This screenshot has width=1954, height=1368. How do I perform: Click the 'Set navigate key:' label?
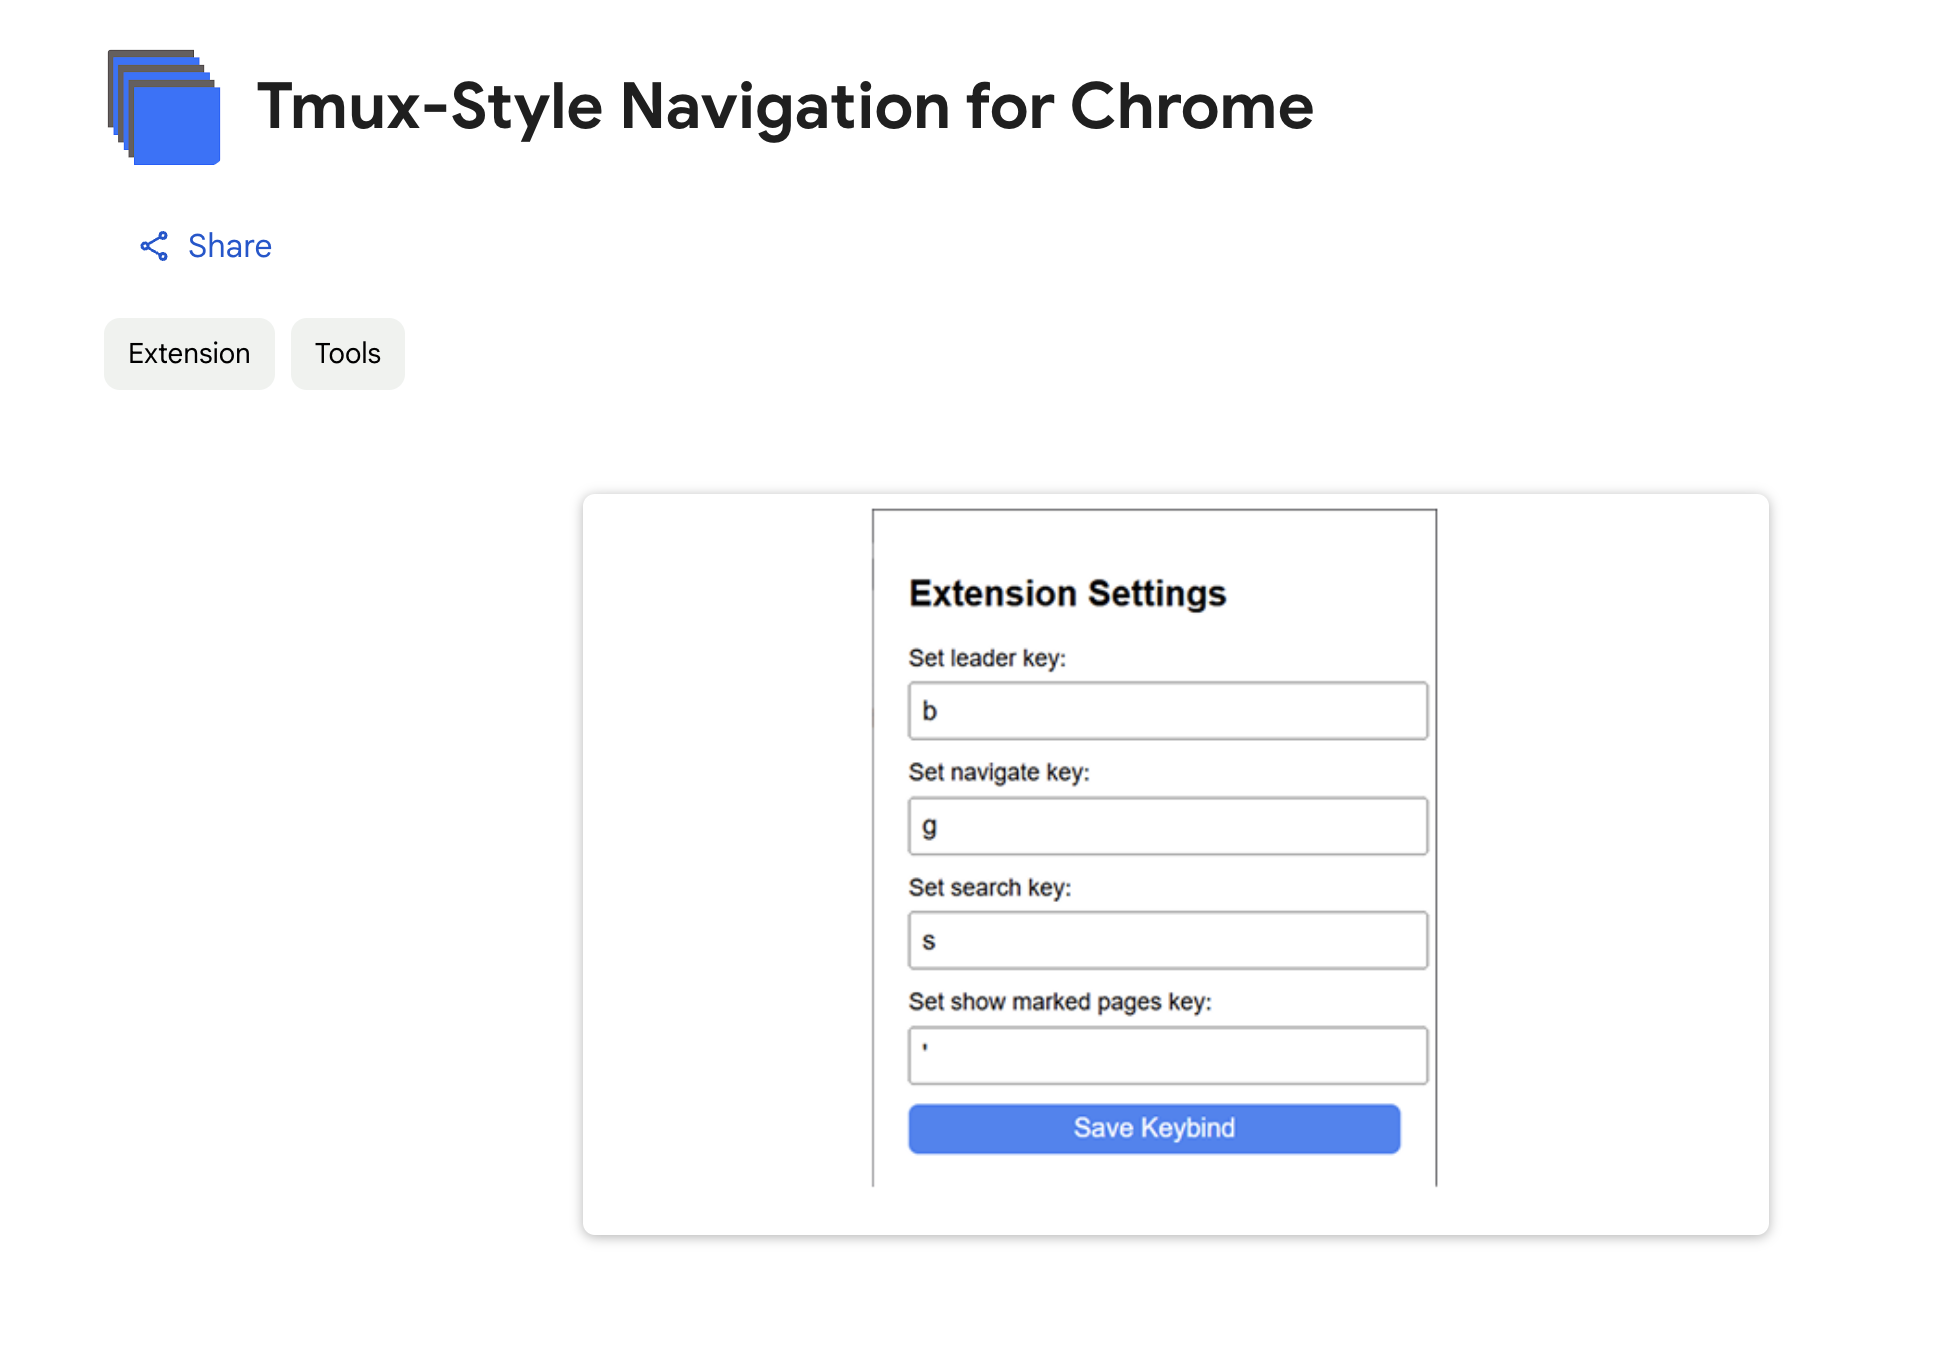point(999,773)
